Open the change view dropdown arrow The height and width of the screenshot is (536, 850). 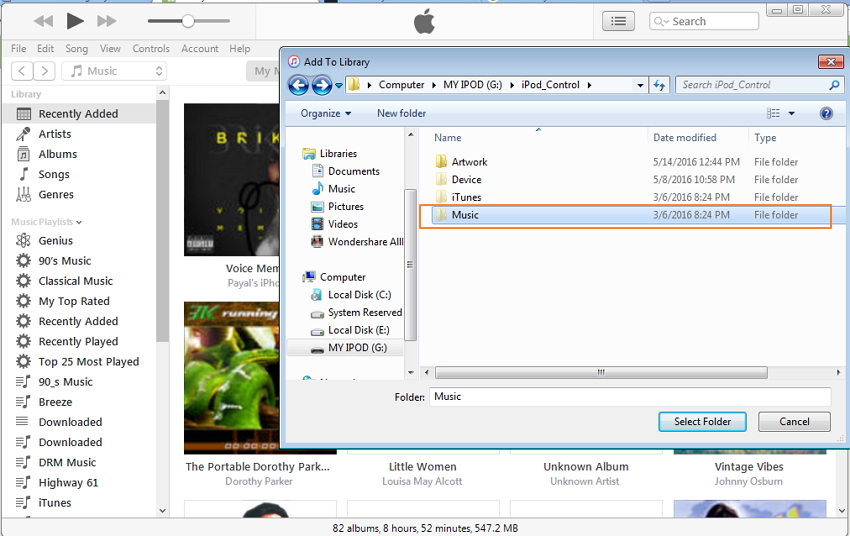[x=792, y=114]
